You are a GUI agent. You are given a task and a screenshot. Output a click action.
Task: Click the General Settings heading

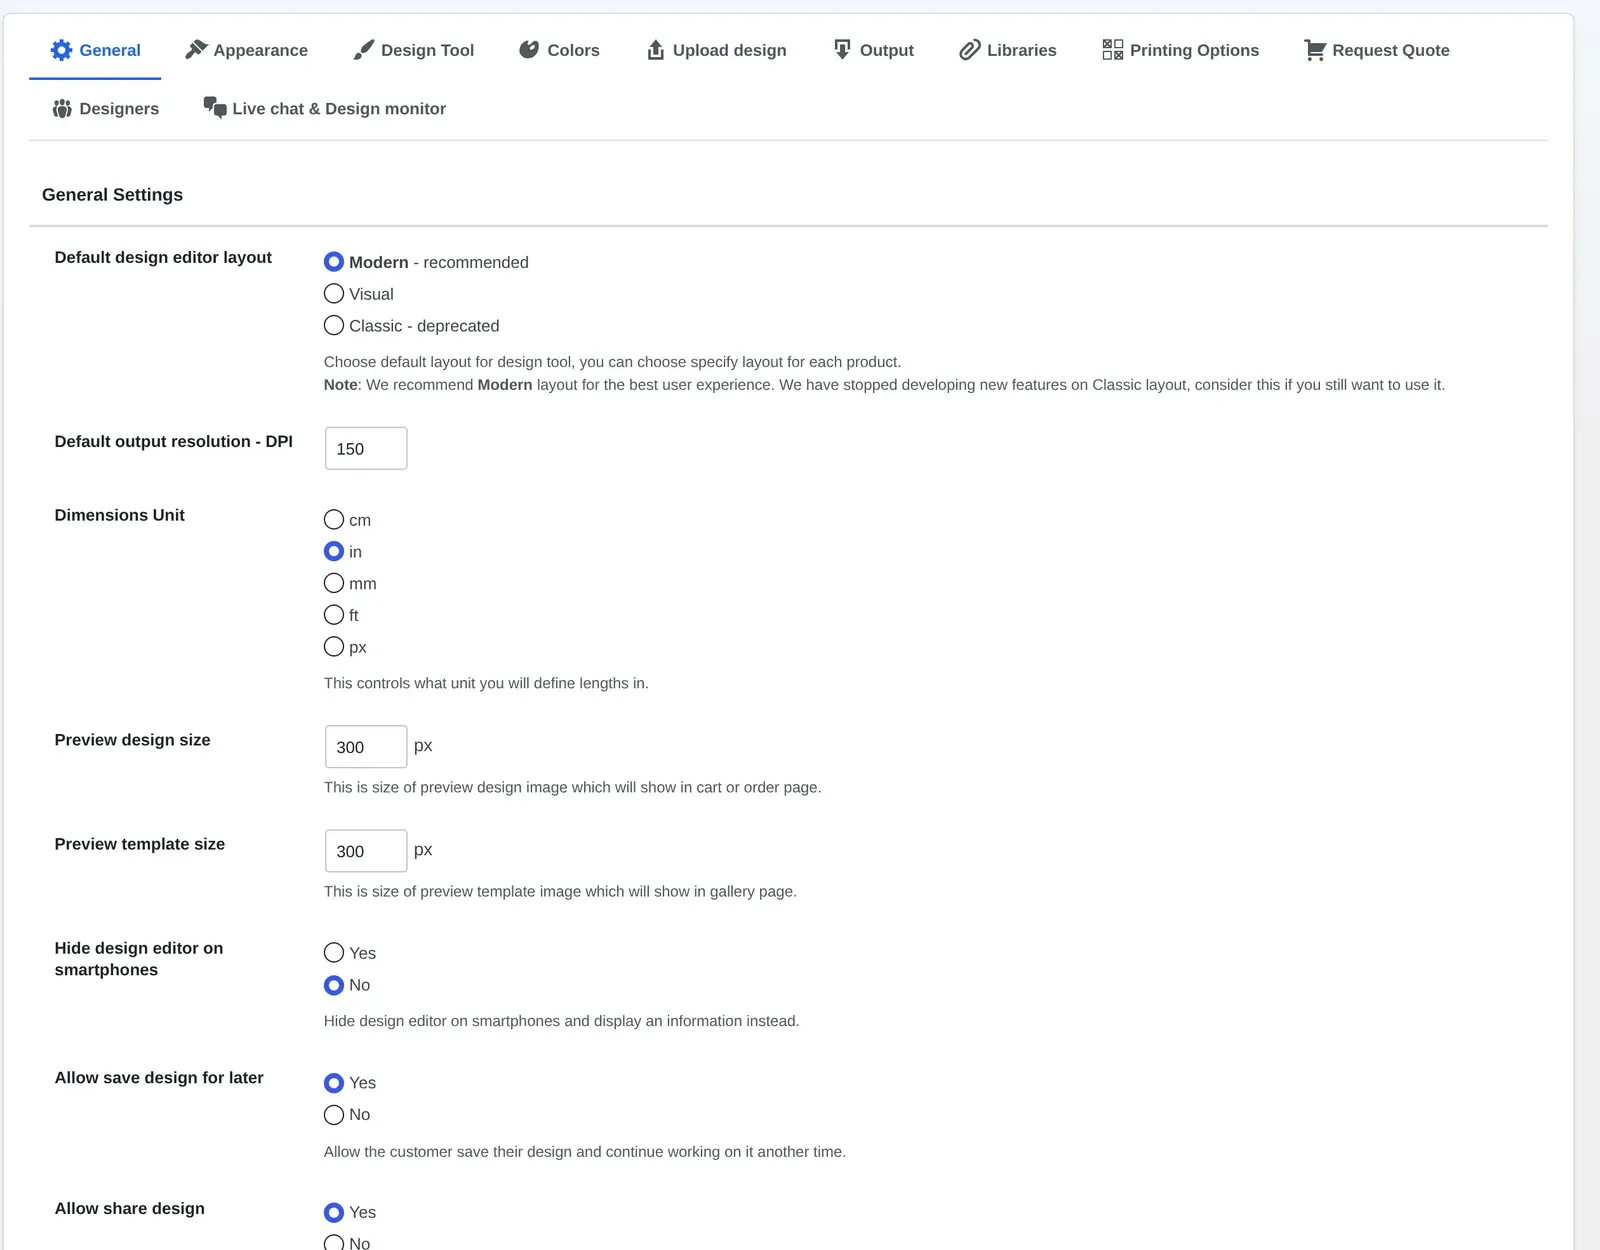(112, 195)
